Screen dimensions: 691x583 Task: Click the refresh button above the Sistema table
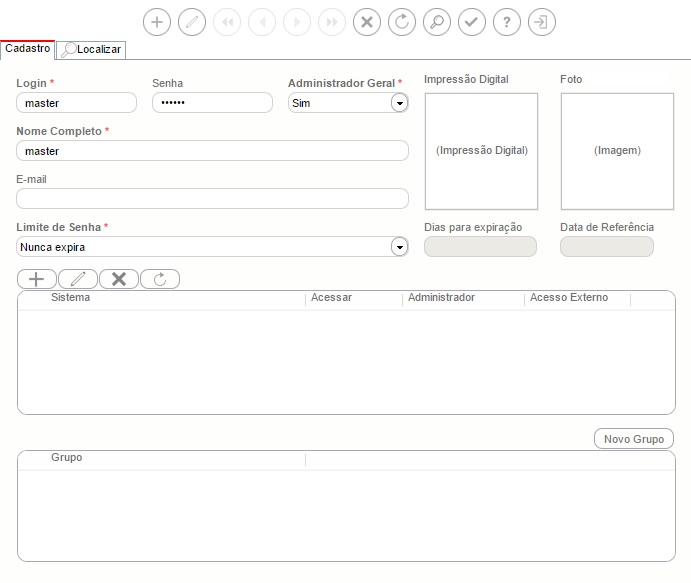point(159,279)
